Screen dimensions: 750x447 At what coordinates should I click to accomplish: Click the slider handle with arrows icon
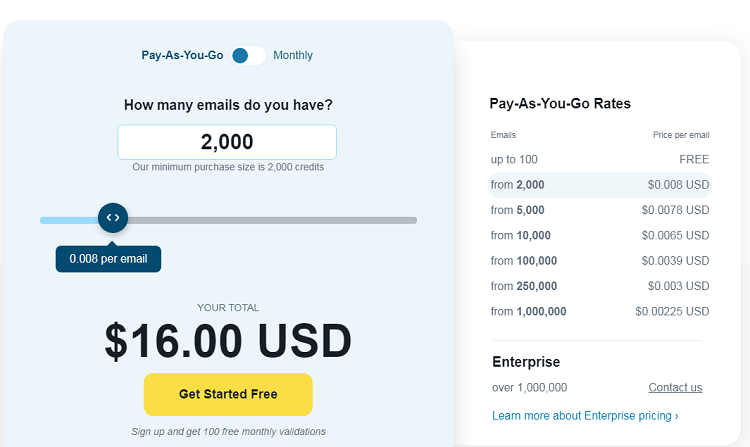click(x=113, y=218)
